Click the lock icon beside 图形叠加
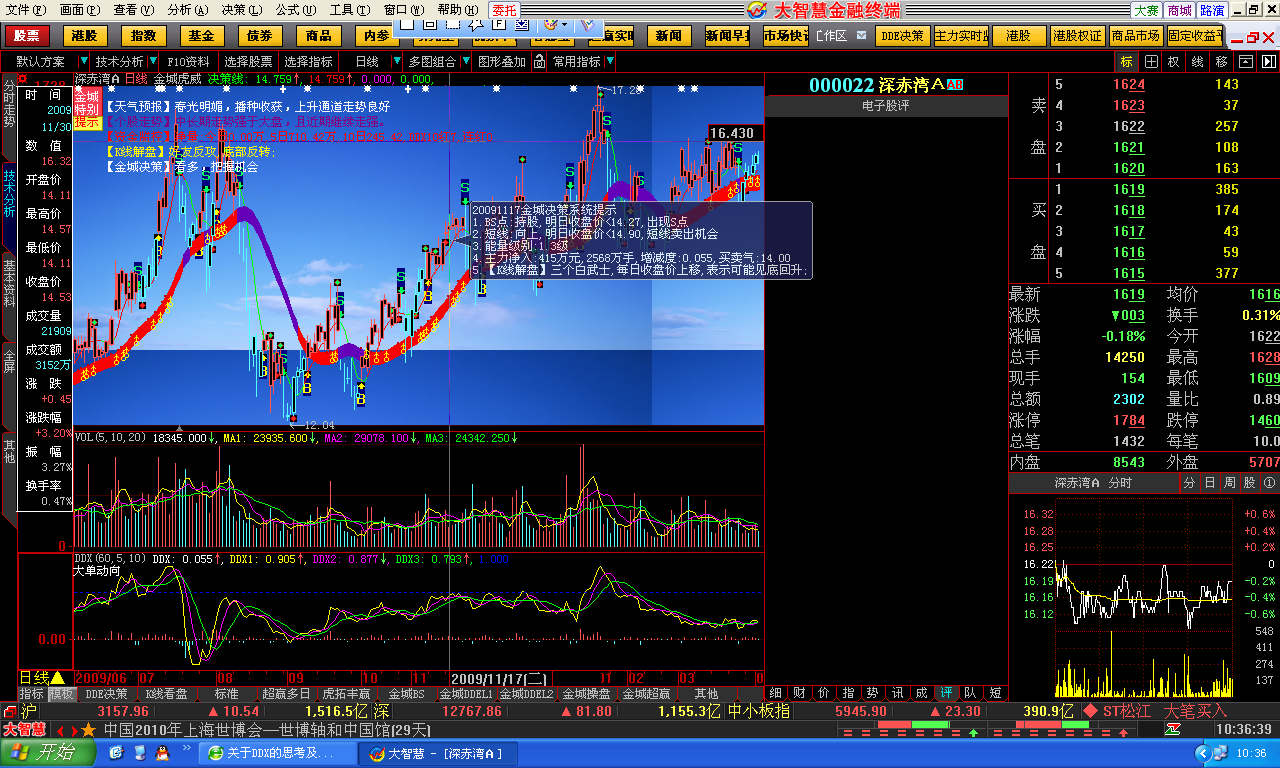 click(x=540, y=62)
